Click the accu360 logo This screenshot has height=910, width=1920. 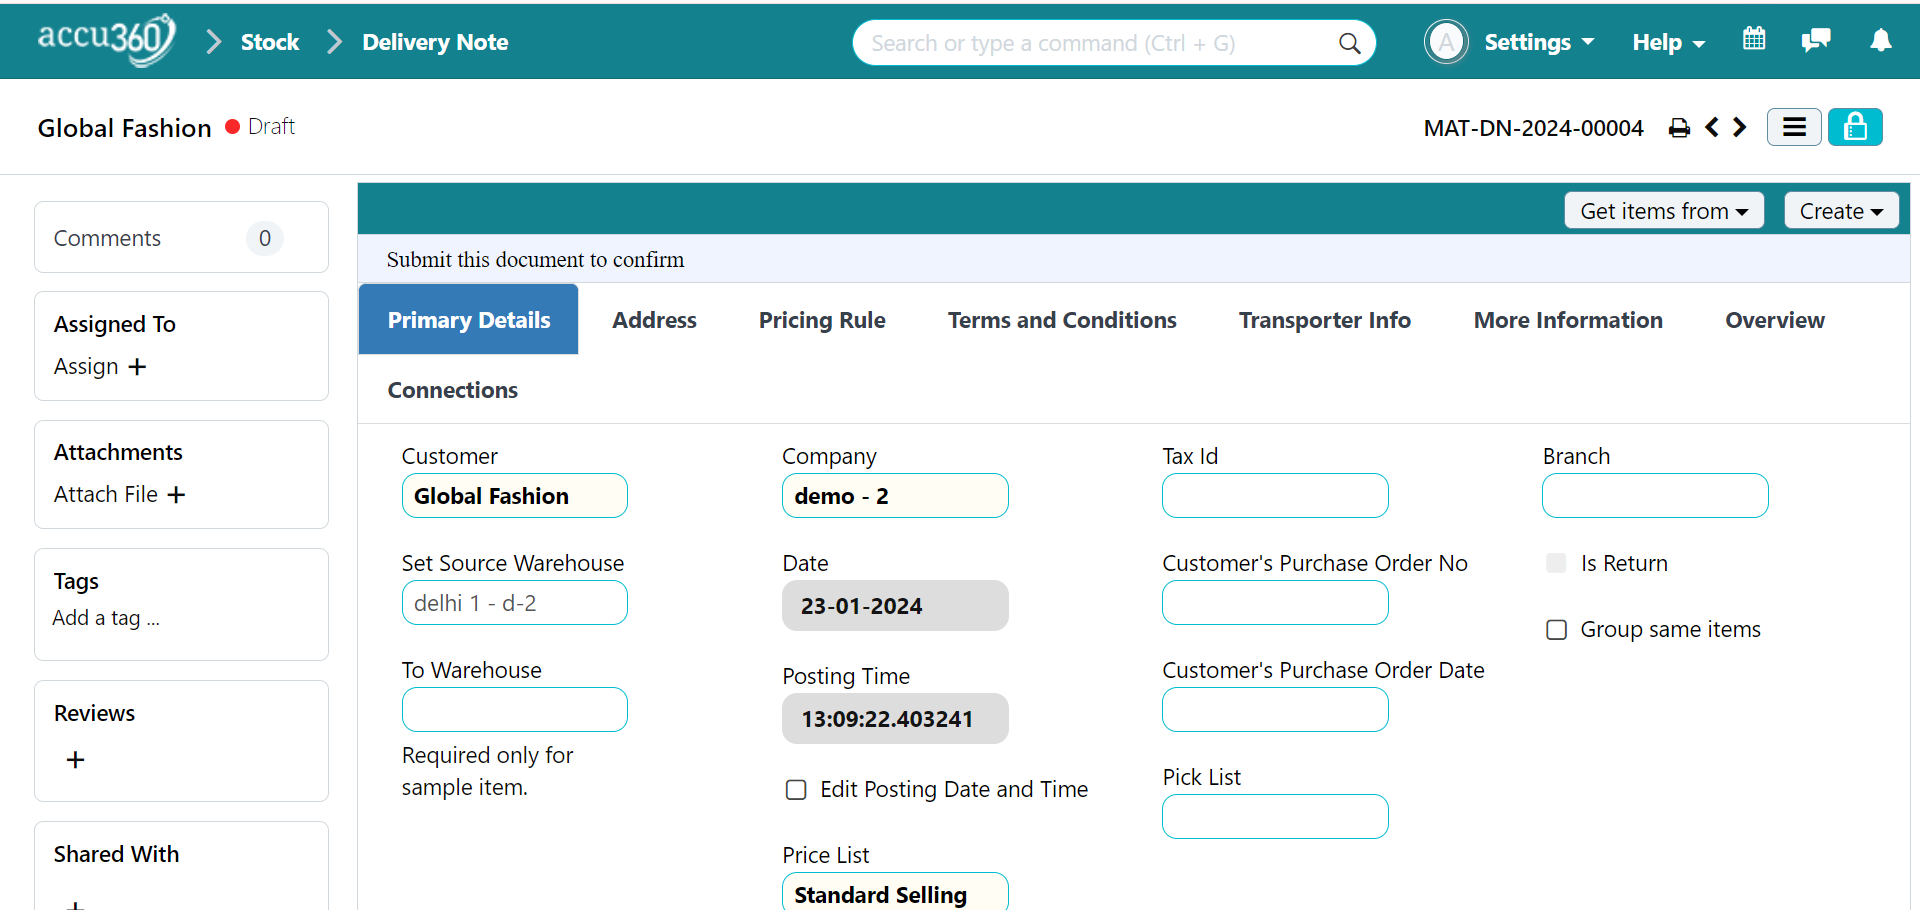106,40
